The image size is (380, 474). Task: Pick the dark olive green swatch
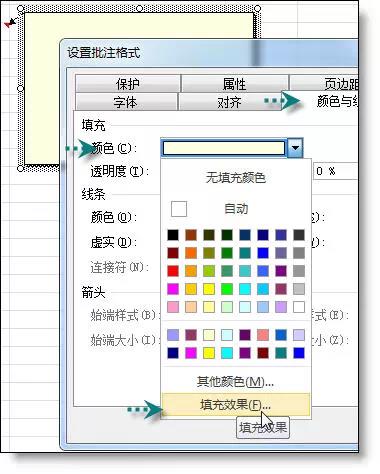pos(209,235)
